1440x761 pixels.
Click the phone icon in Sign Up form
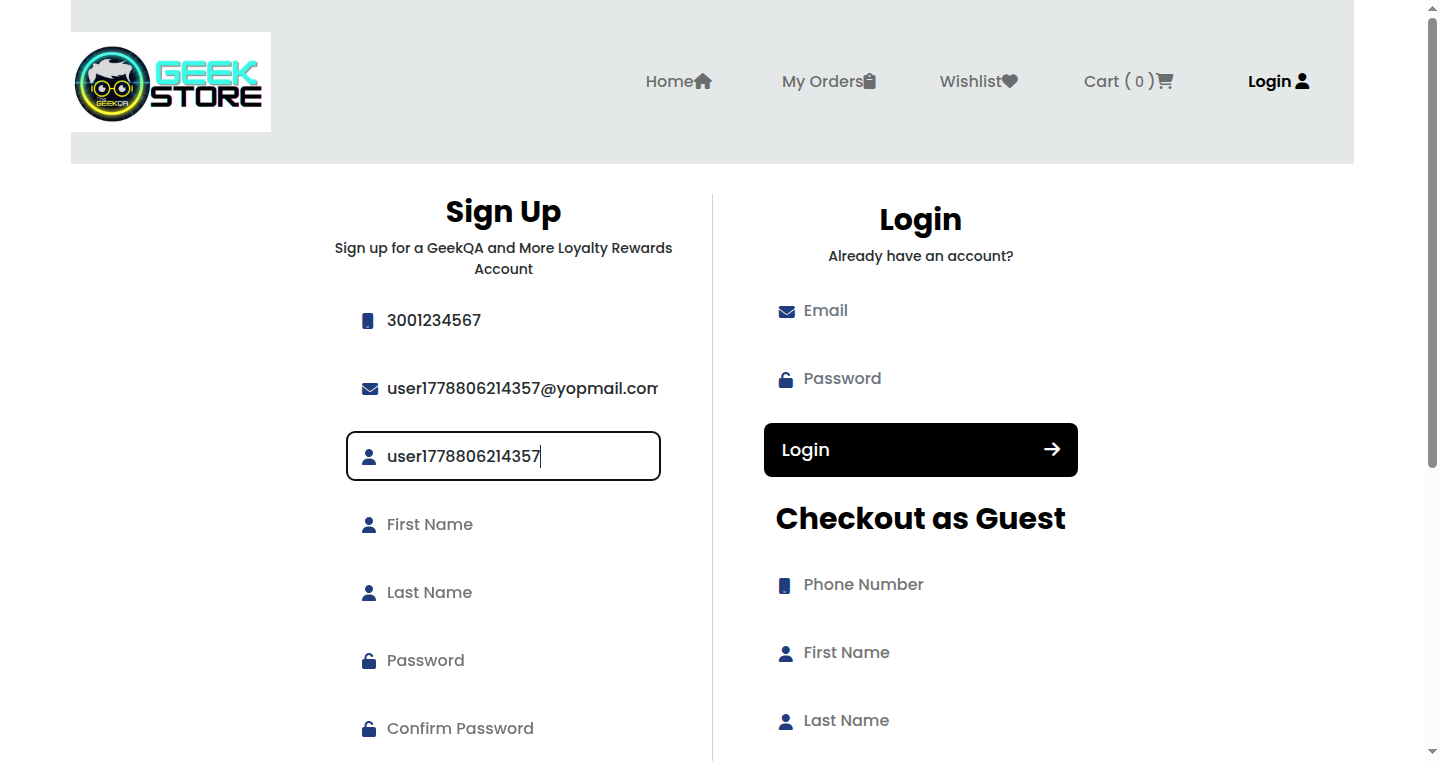point(368,321)
